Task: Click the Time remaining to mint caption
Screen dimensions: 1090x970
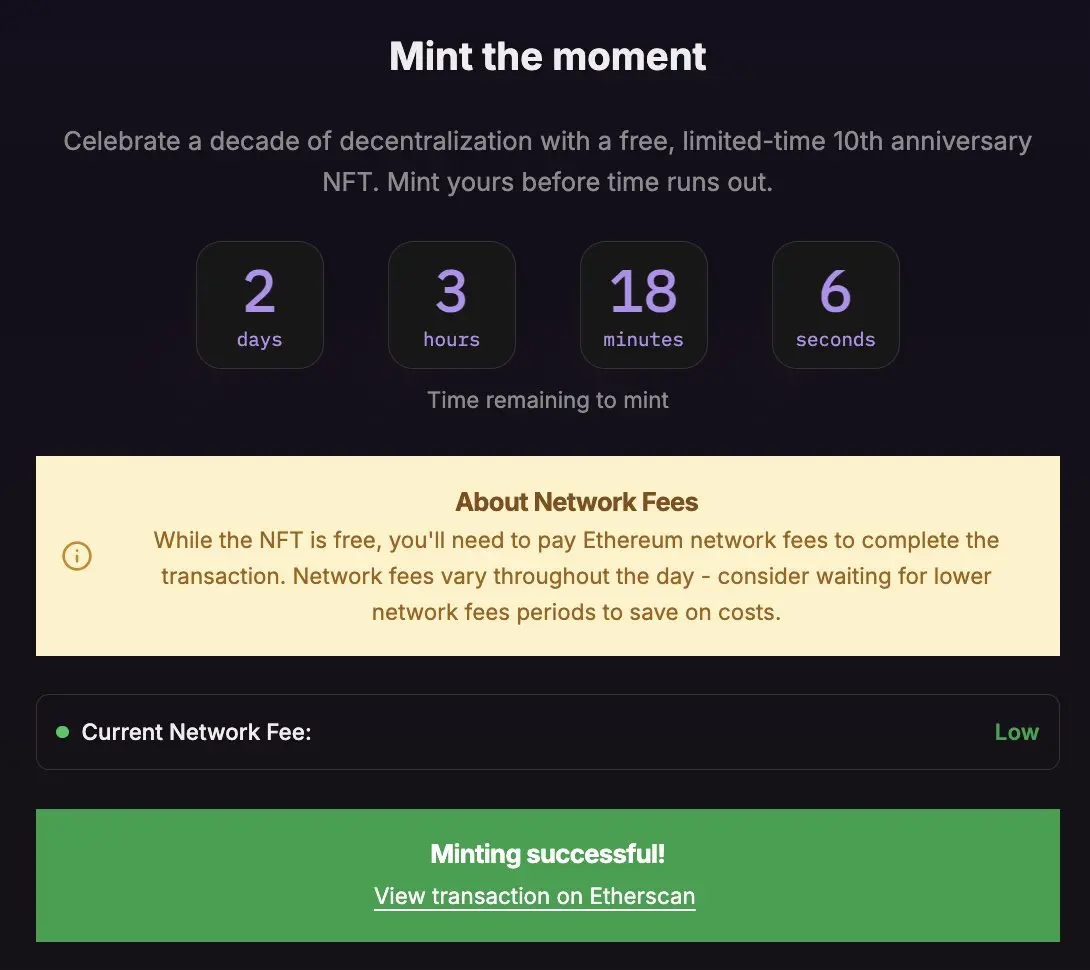Action: (548, 400)
